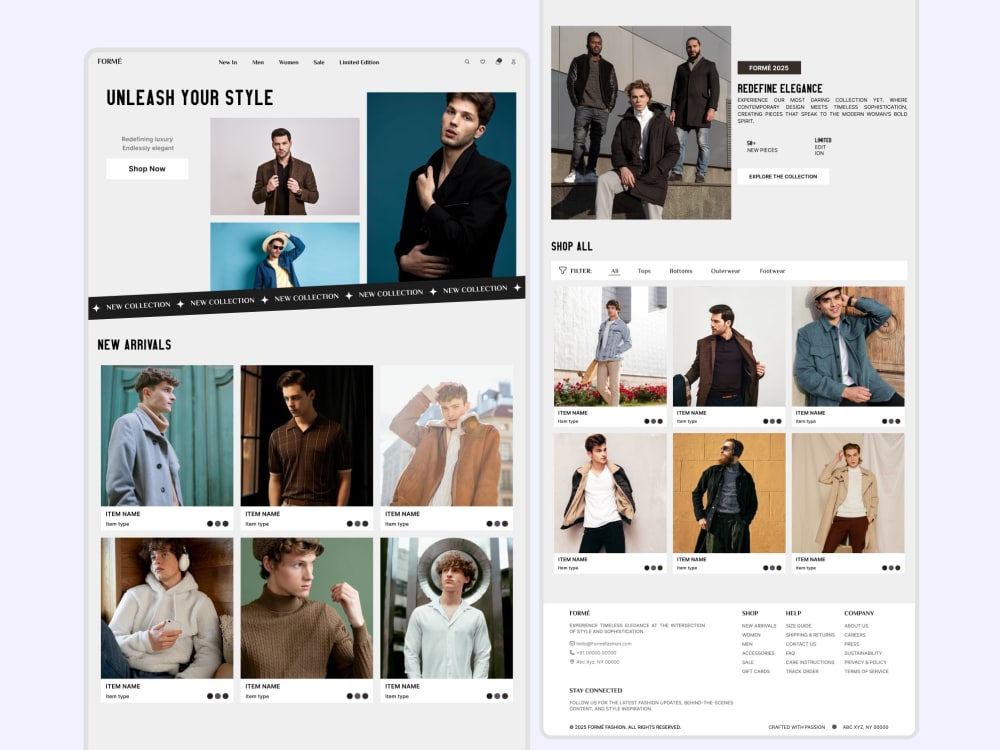The image size is (1000, 750).
Task: Click the FORMÉ logo in the header
Action: [x=110, y=61]
